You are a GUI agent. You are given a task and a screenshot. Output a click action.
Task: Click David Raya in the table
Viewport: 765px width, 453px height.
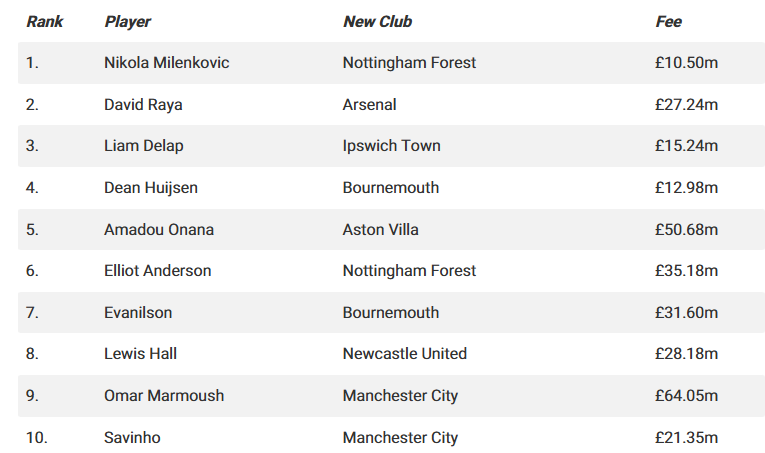pos(143,104)
